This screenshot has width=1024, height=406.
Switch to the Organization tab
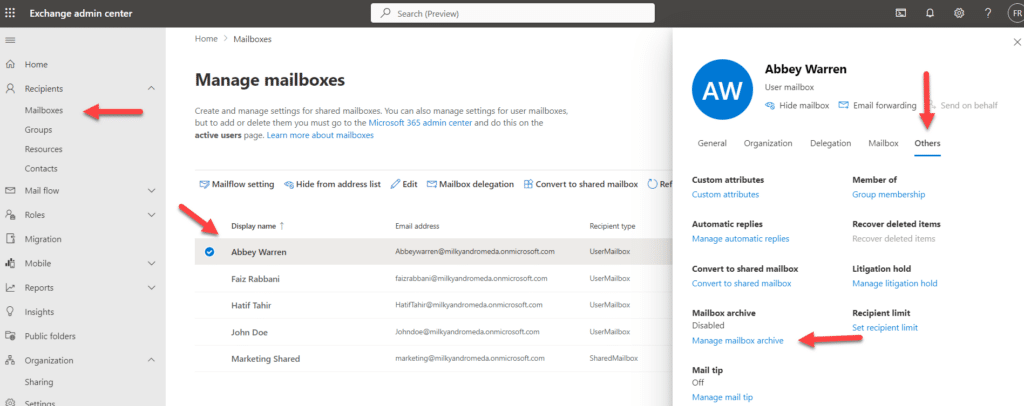pyautogui.click(x=768, y=143)
